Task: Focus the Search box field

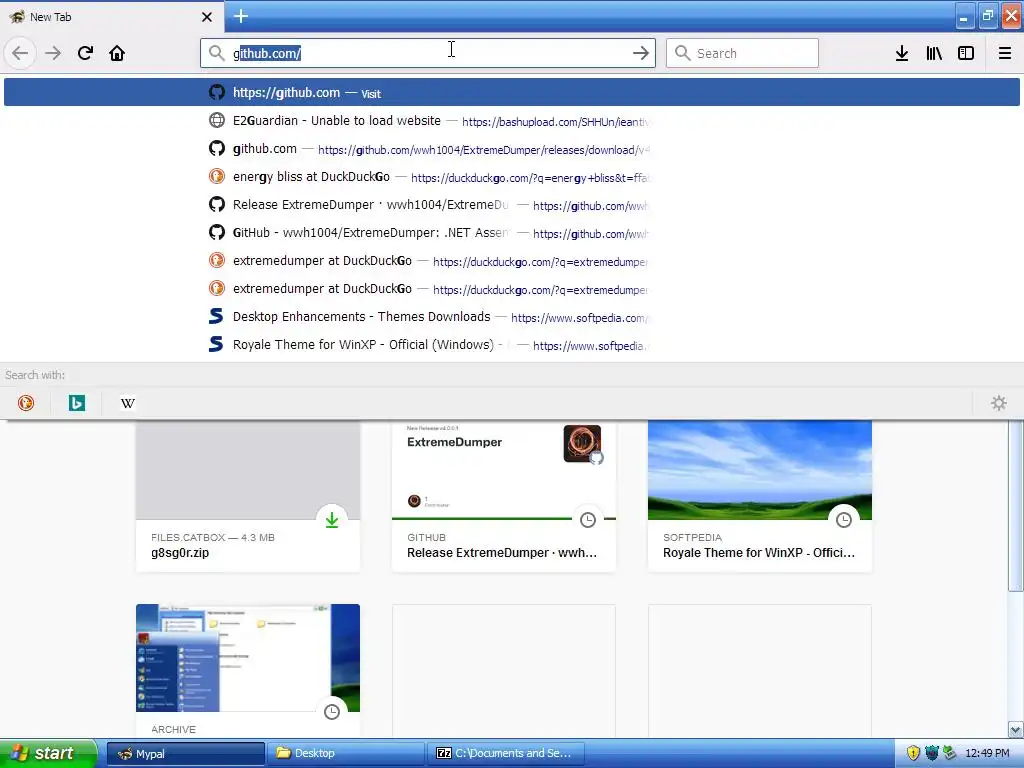Action: click(x=742, y=53)
